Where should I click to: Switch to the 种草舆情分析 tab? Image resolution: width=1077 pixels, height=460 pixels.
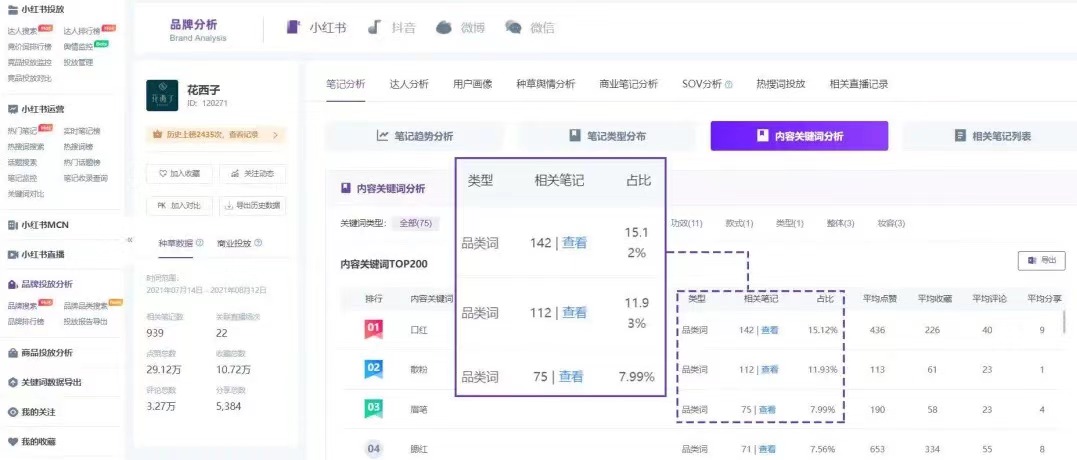[546, 84]
